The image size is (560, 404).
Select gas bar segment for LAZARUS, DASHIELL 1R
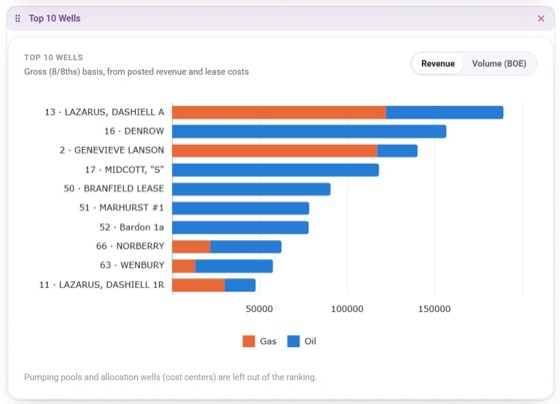[198, 285]
